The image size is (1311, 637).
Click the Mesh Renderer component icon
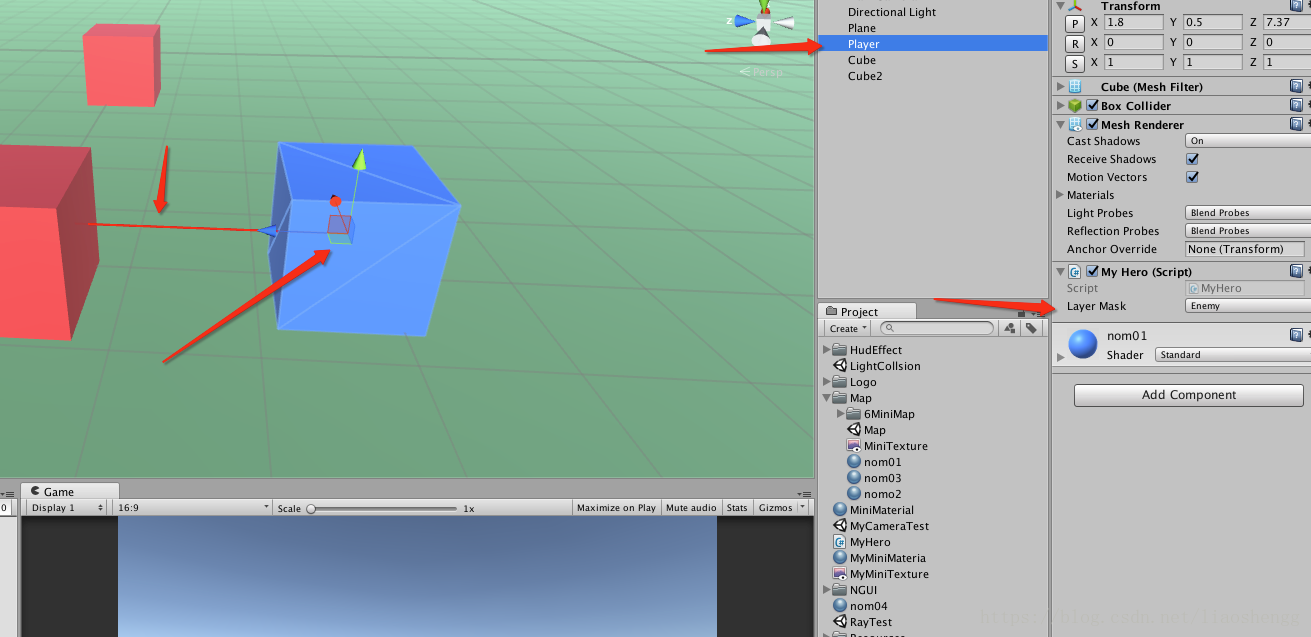(1076, 124)
